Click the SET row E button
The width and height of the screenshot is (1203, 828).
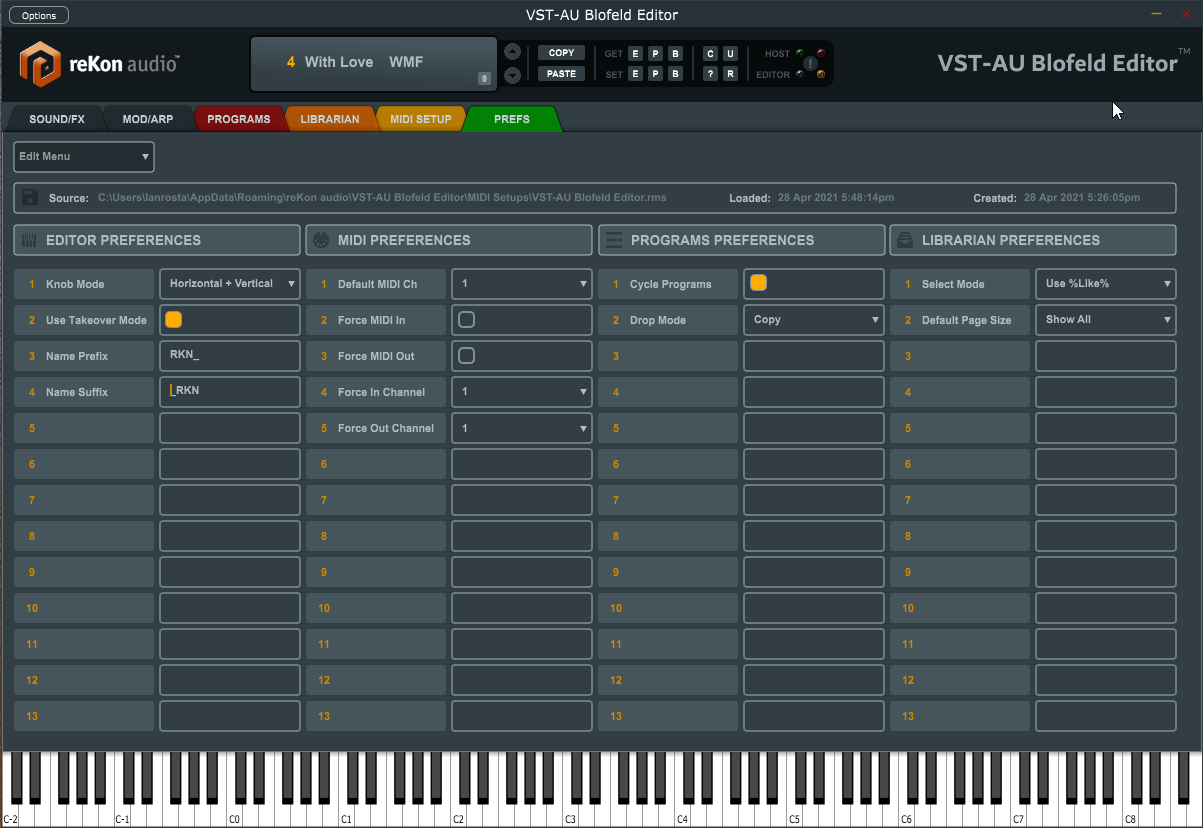coord(635,74)
